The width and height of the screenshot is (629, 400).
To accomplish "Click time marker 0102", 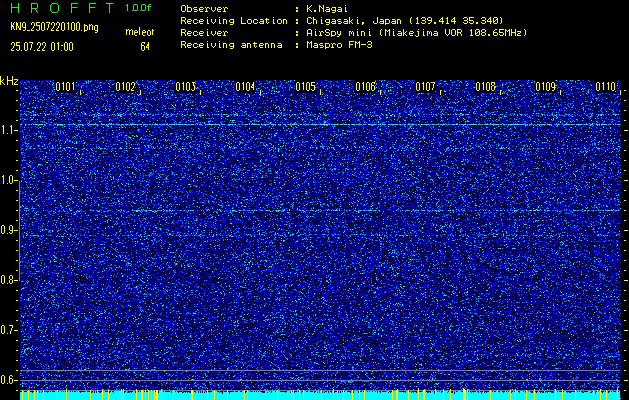I will pyautogui.click(x=125, y=87).
